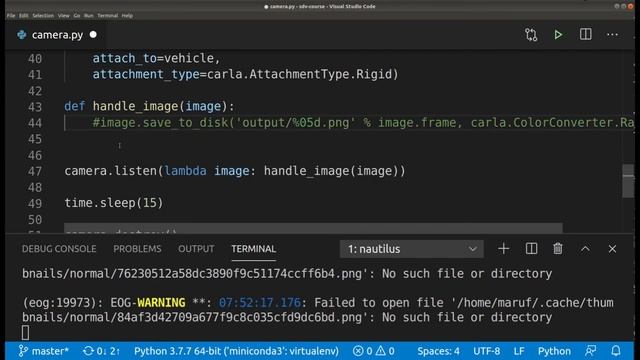Click the 'camera.listen(lambda image' code line

pos(235,171)
